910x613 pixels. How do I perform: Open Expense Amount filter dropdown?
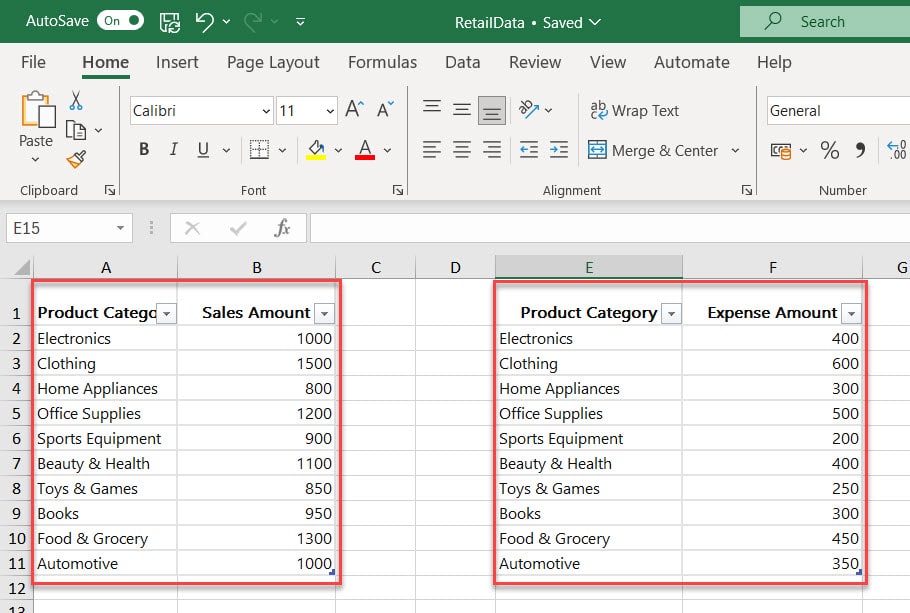click(x=851, y=313)
